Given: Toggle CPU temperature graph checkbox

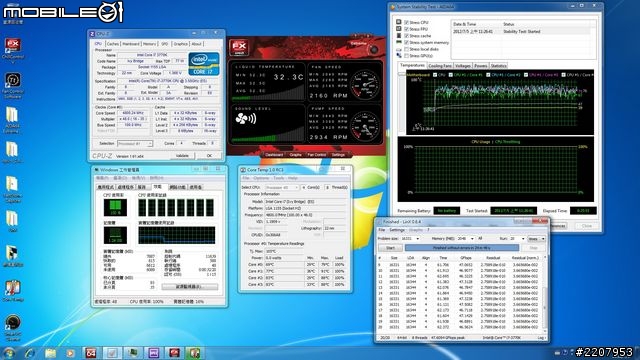Looking at the screenshot, I should (x=435, y=75).
